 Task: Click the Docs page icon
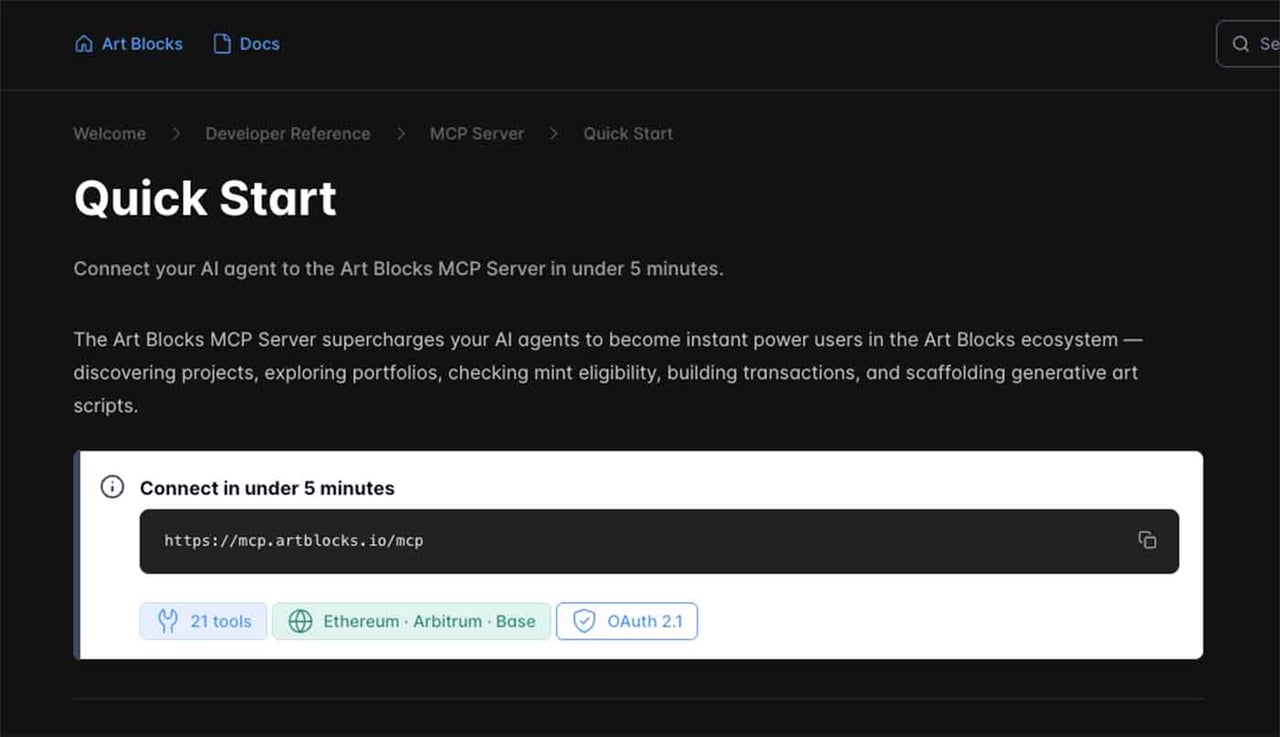pyautogui.click(x=222, y=44)
